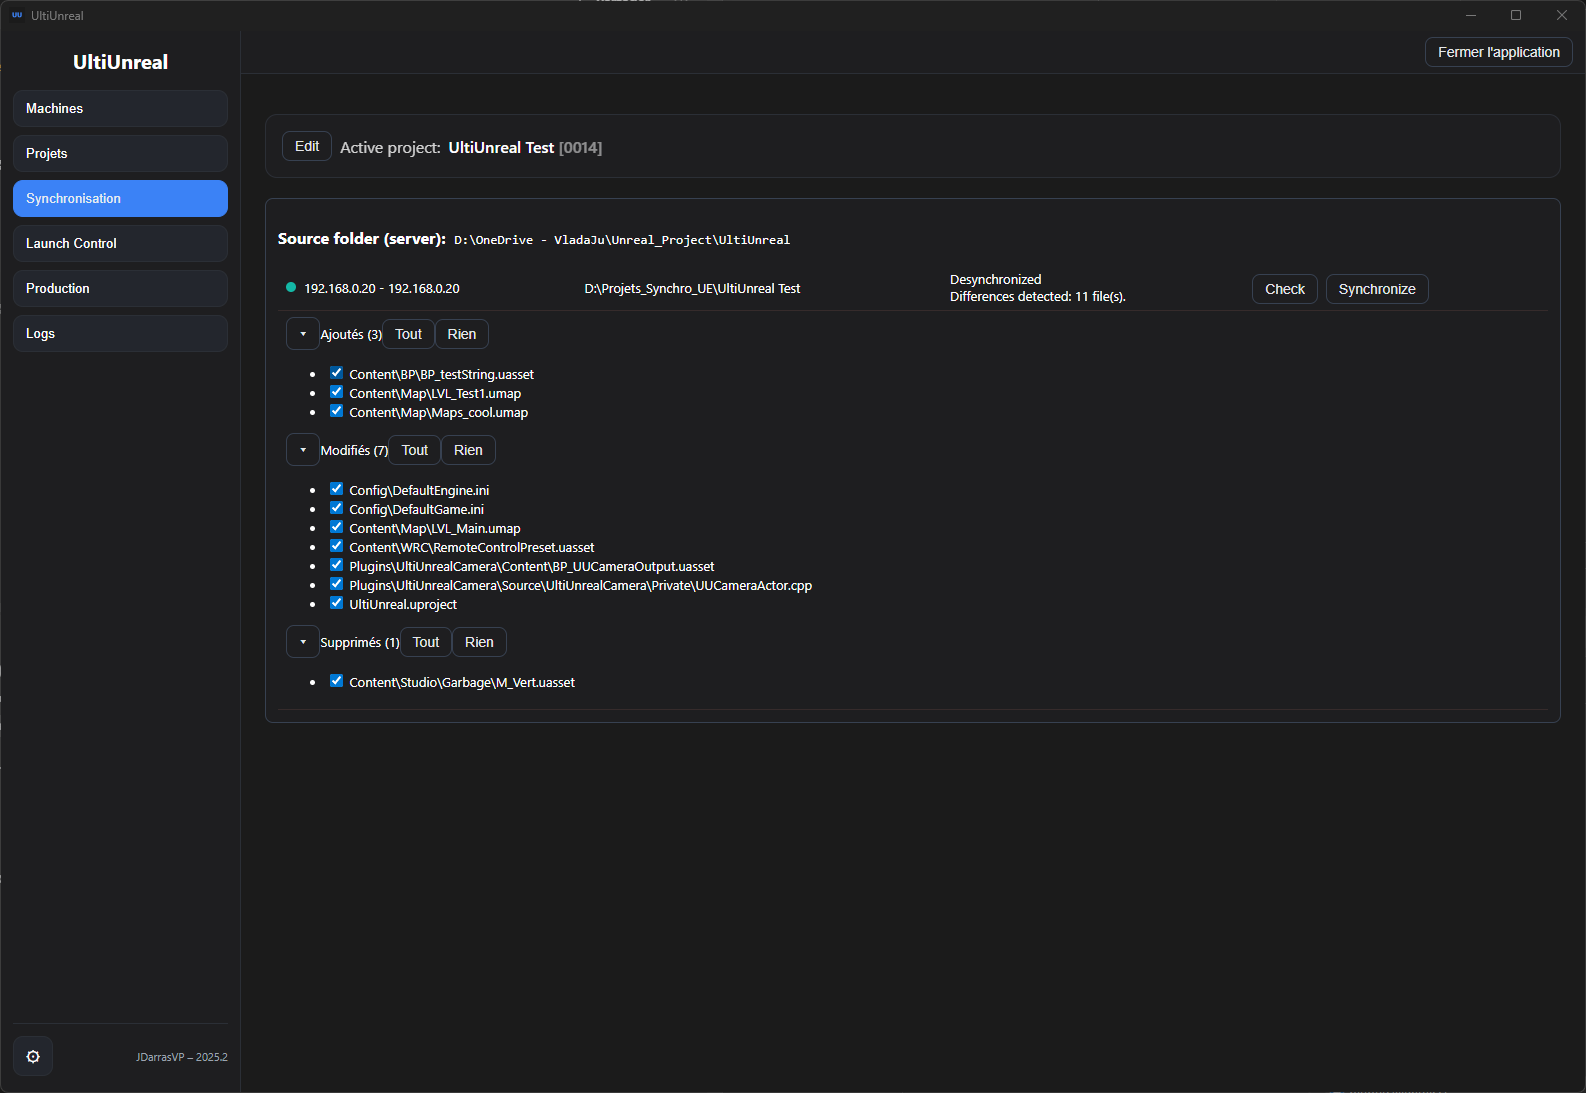The width and height of the screenshot is (1586, 1093).
Task: Click Fermer l'application button
Action: (1498, 52)
